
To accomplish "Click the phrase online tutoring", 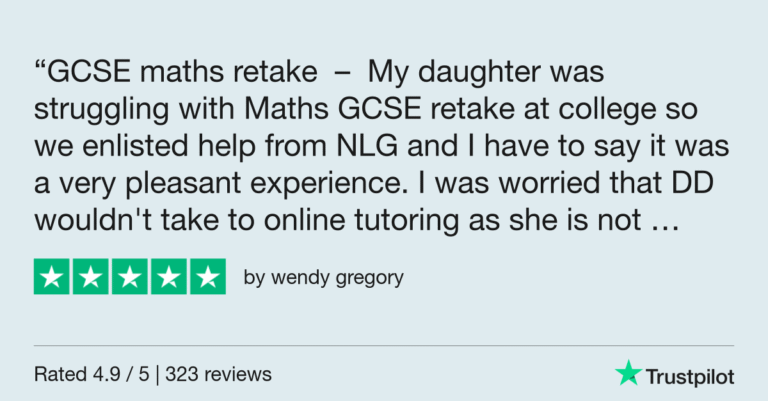I will tap(362, 220).
